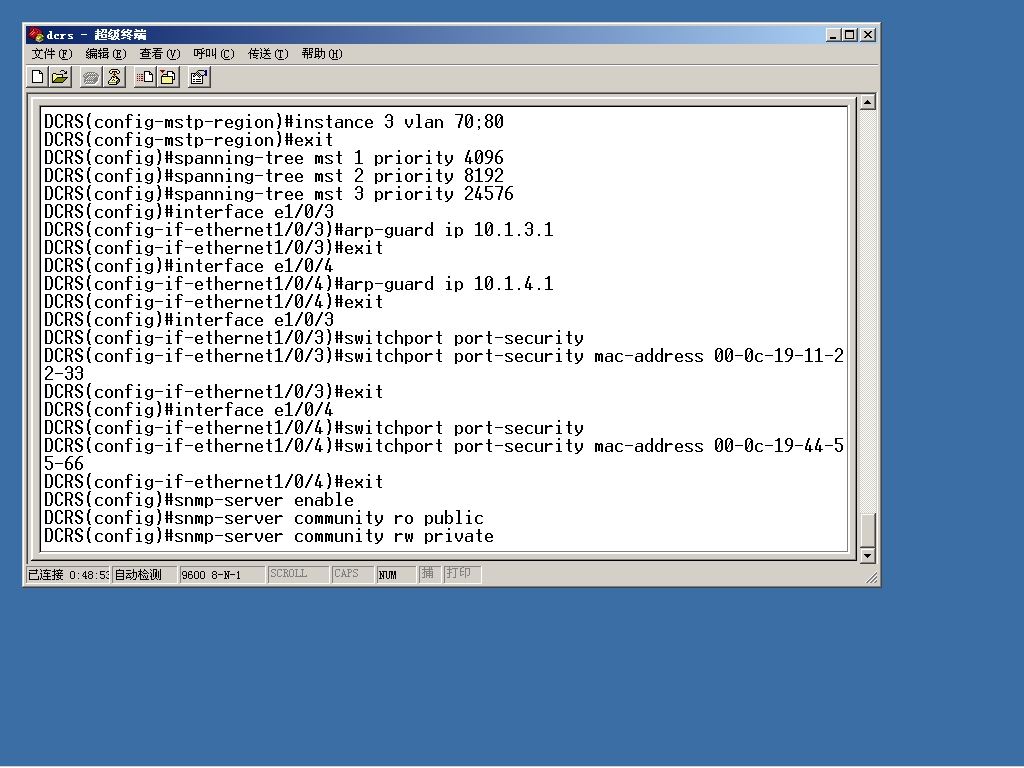This screenshot has width=1024, height=768.
Task: Click the mac-address 00-0c-19-44-5 line
Action: tap(444, 446)
